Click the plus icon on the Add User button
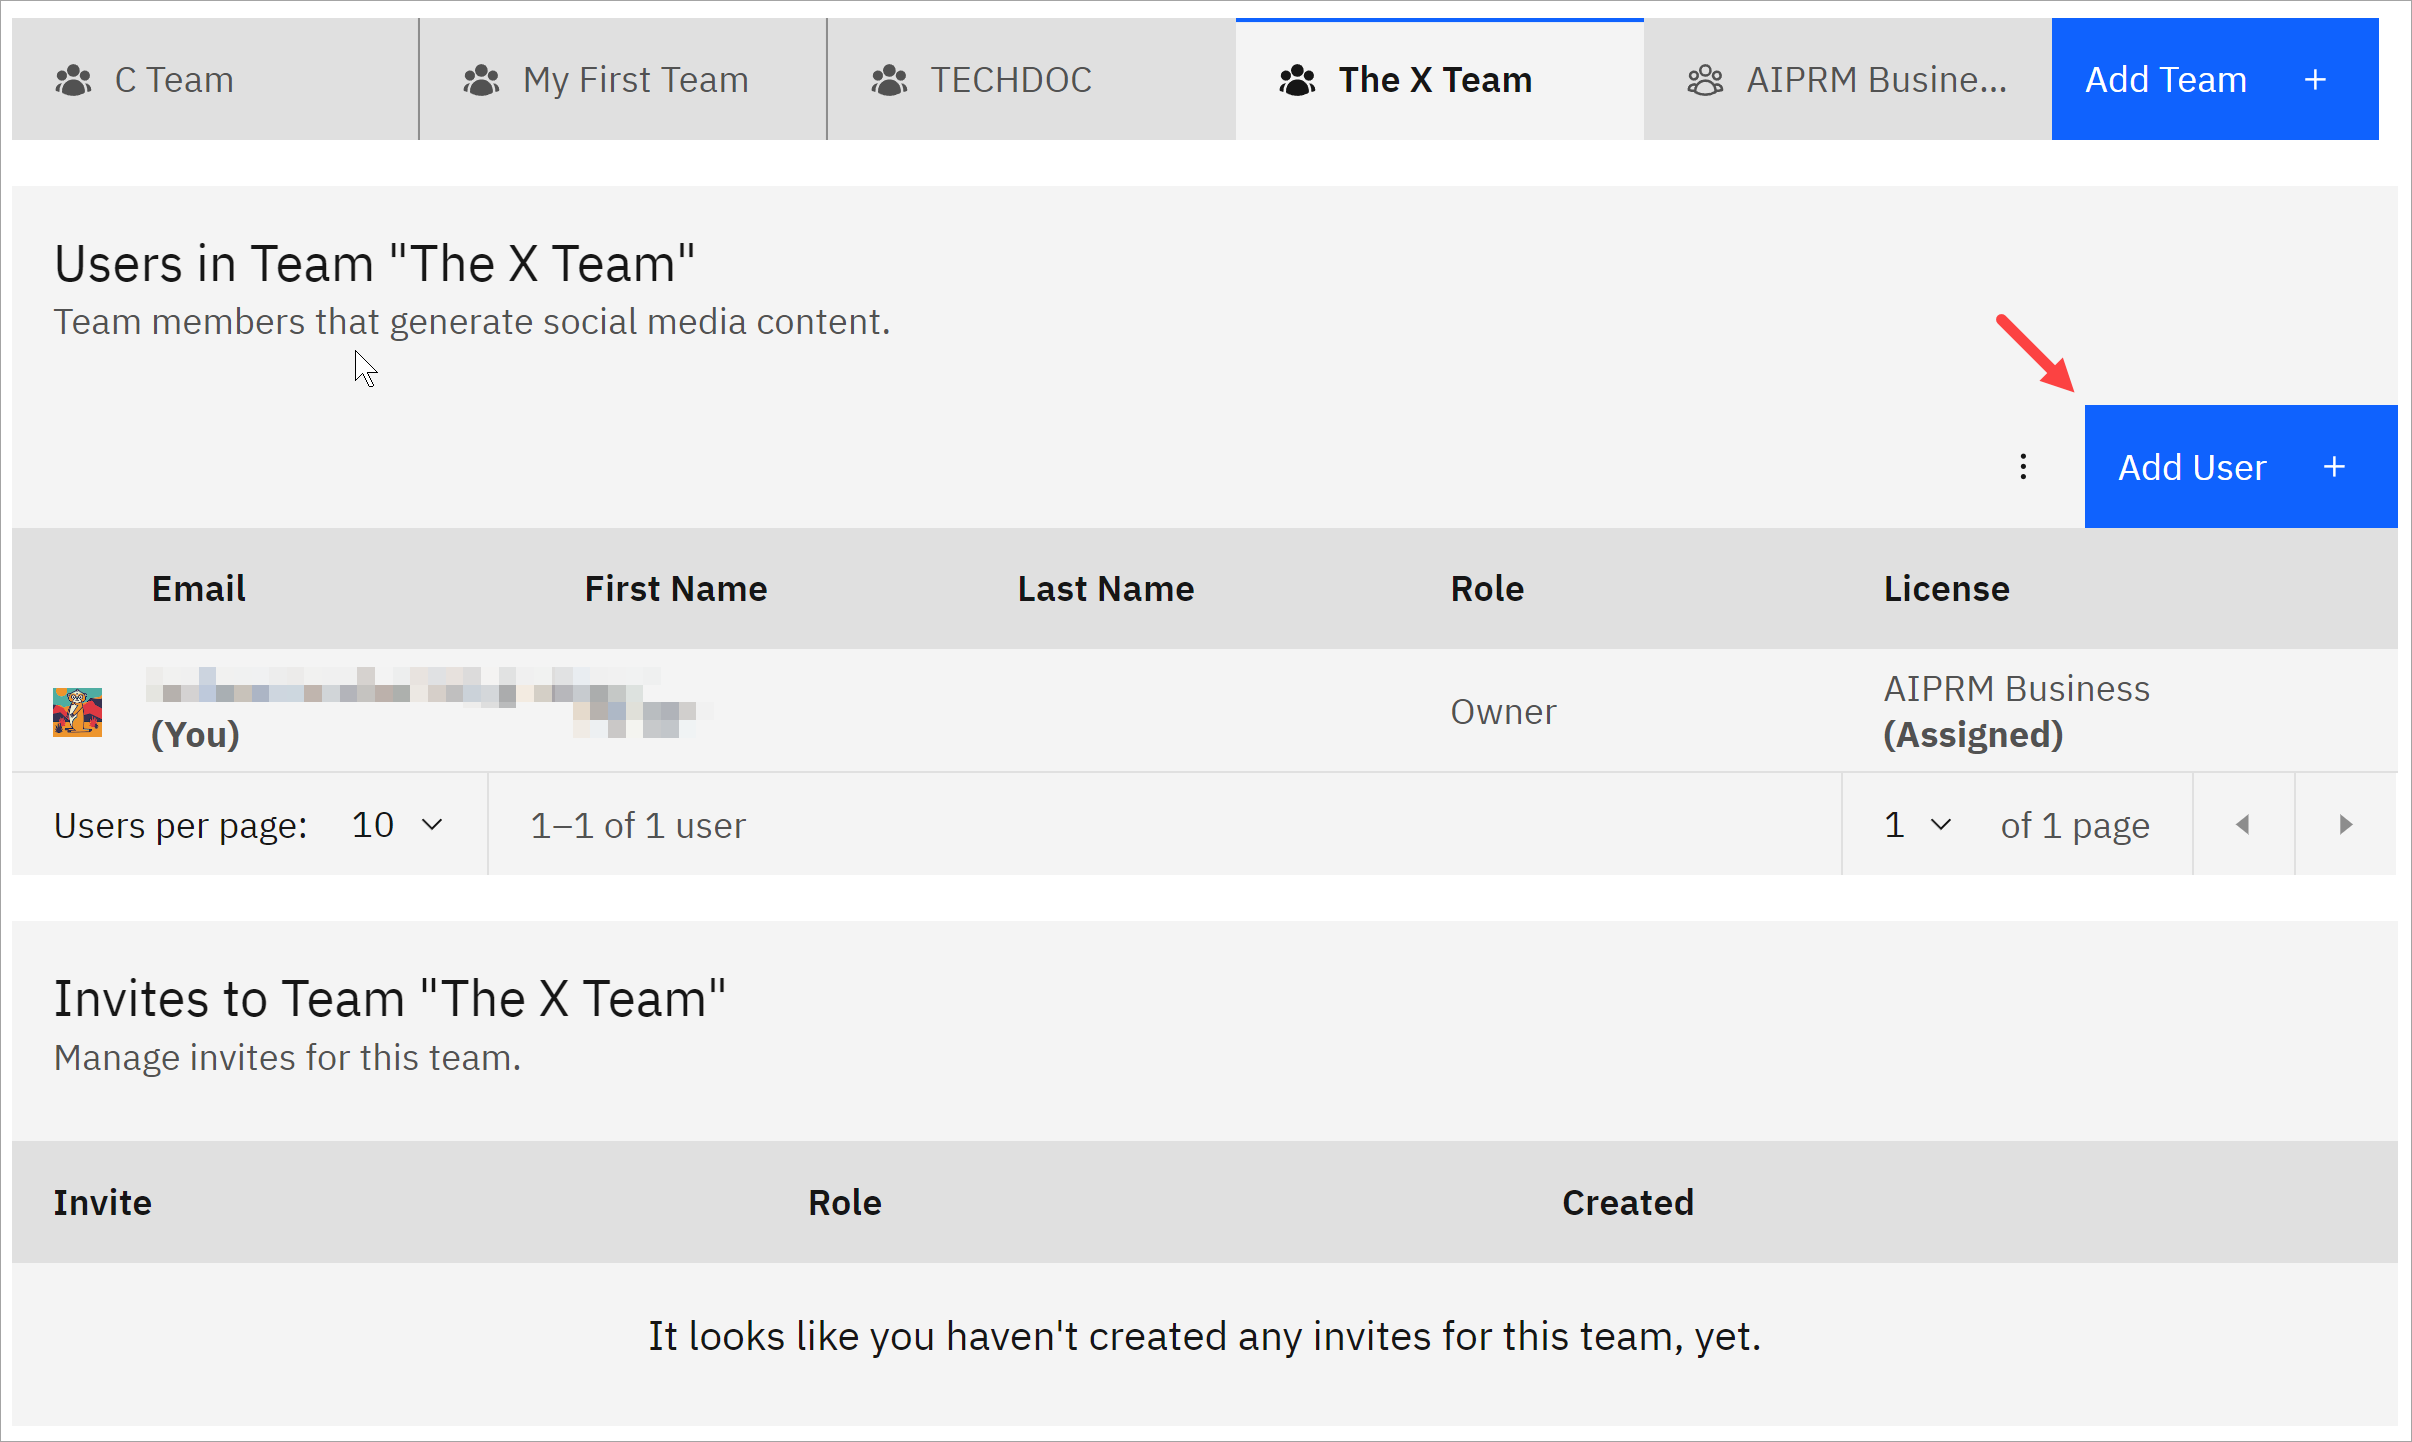Image resolution: width=2412 pixels, height=1442 pixels. point(2334,466)
